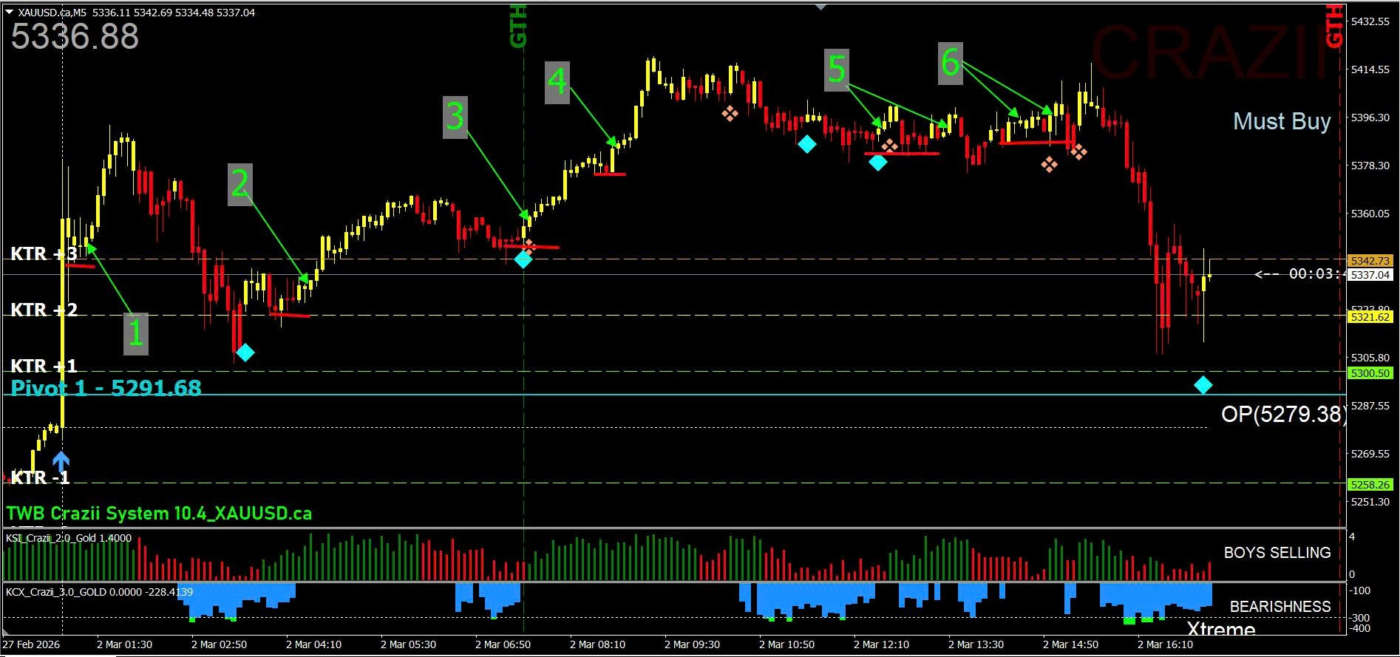The image size is (1400, 657).
Task: Open the XAUUSD.ca,M5 chart dropdown triangle
Action: coord(9,12)
